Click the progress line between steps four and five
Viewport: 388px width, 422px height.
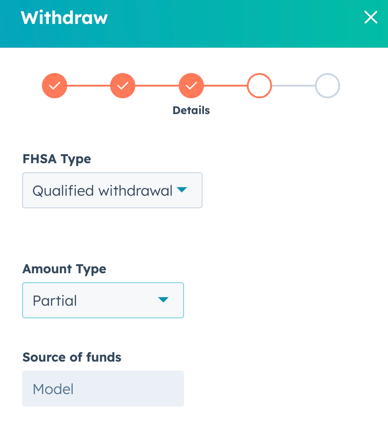(293, 86)
